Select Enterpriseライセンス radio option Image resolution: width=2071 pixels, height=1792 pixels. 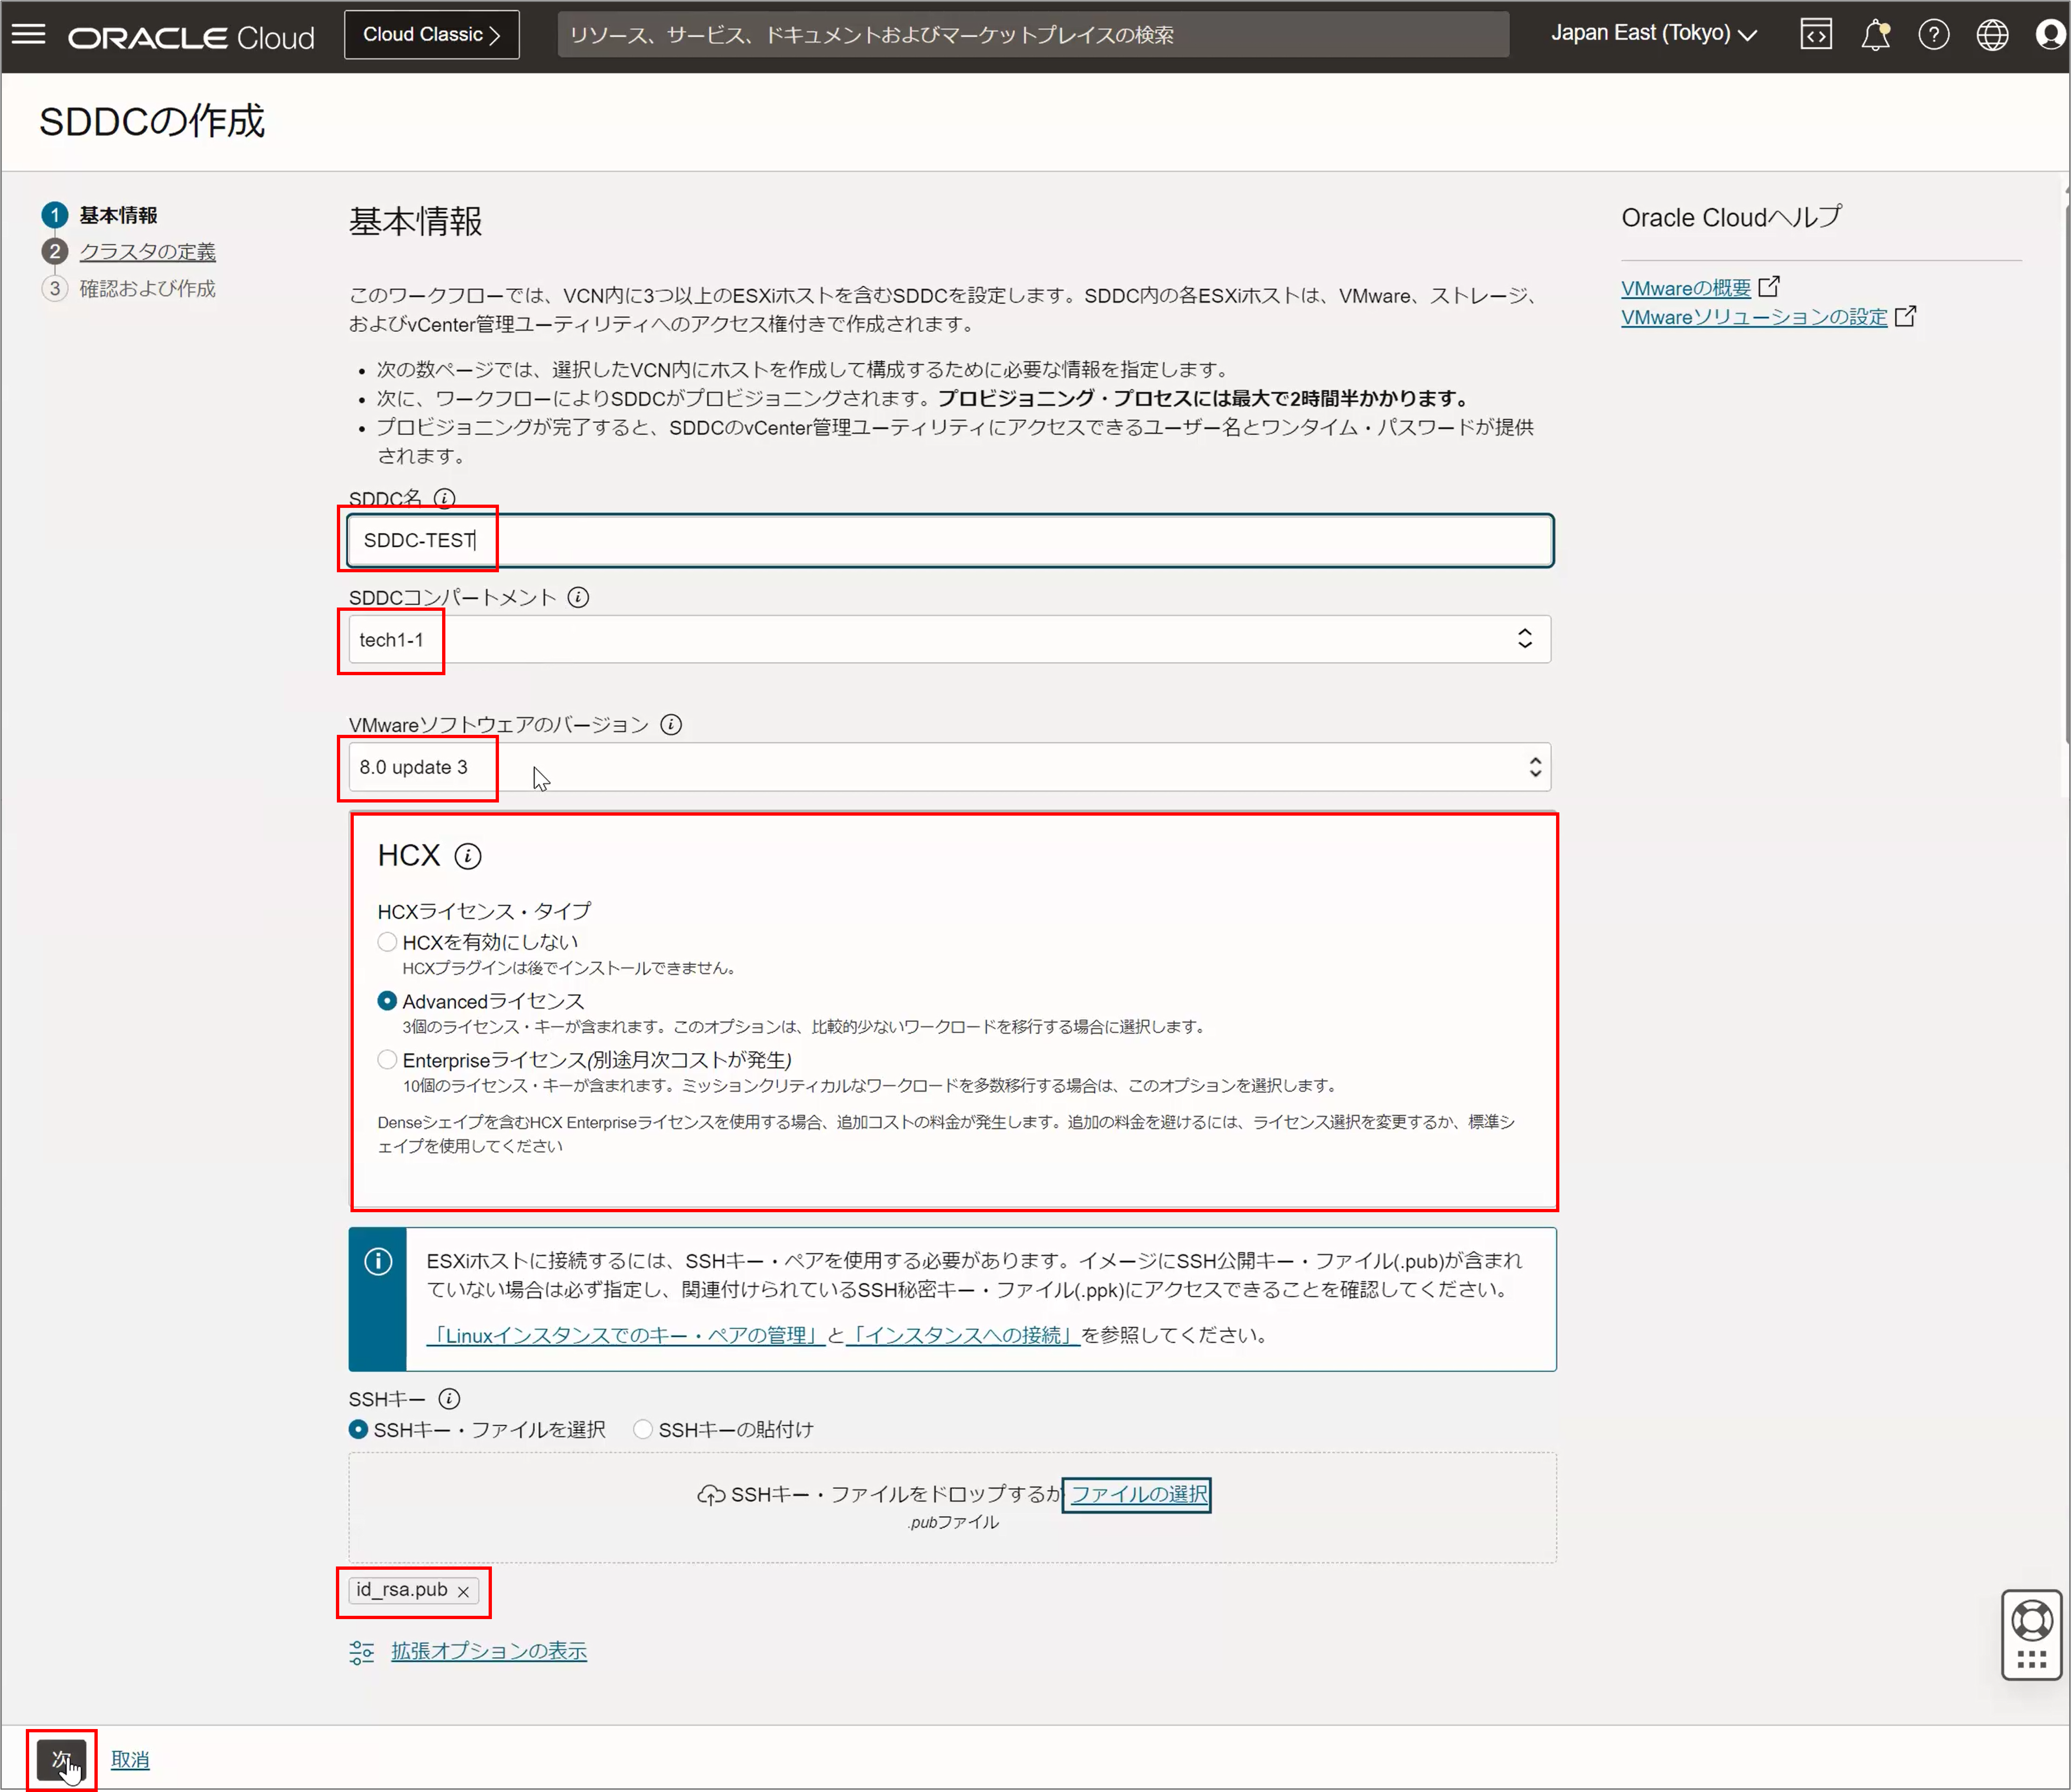tap(387, 1060)
